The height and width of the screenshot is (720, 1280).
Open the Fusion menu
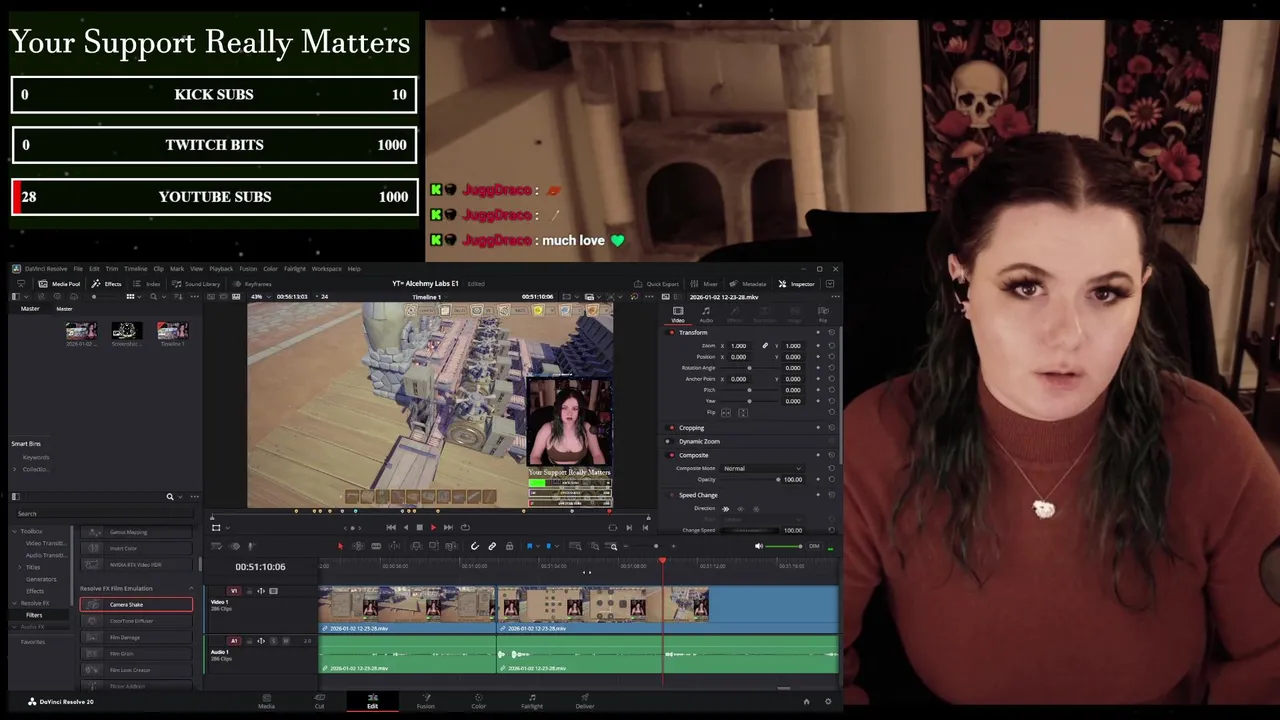click(248, 269)
